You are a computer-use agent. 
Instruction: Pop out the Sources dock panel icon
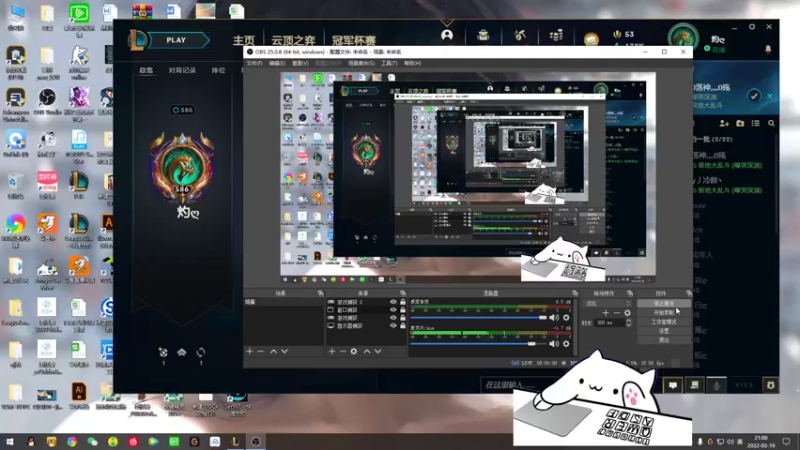pyautogui.click(x=403, y=293)
